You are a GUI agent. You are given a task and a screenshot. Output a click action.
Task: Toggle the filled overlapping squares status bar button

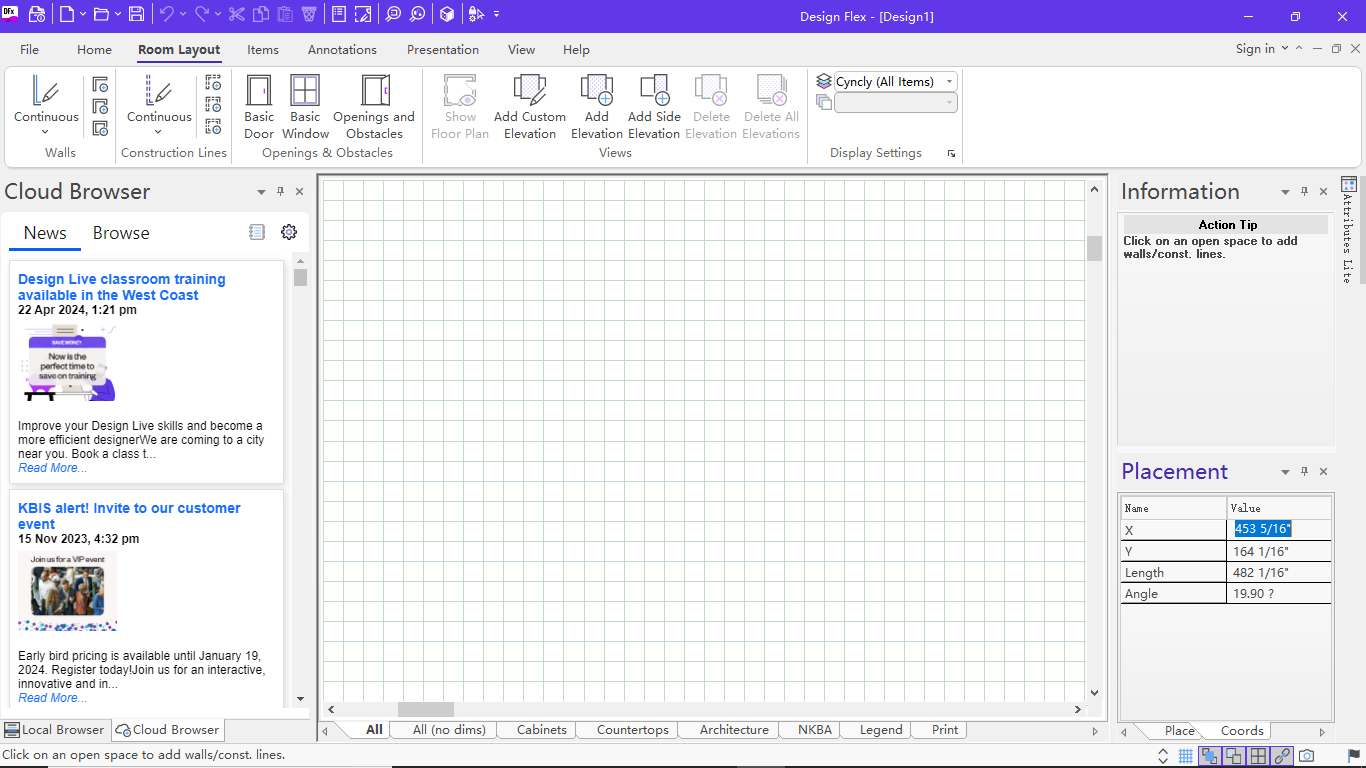[x=1210, y=756]
